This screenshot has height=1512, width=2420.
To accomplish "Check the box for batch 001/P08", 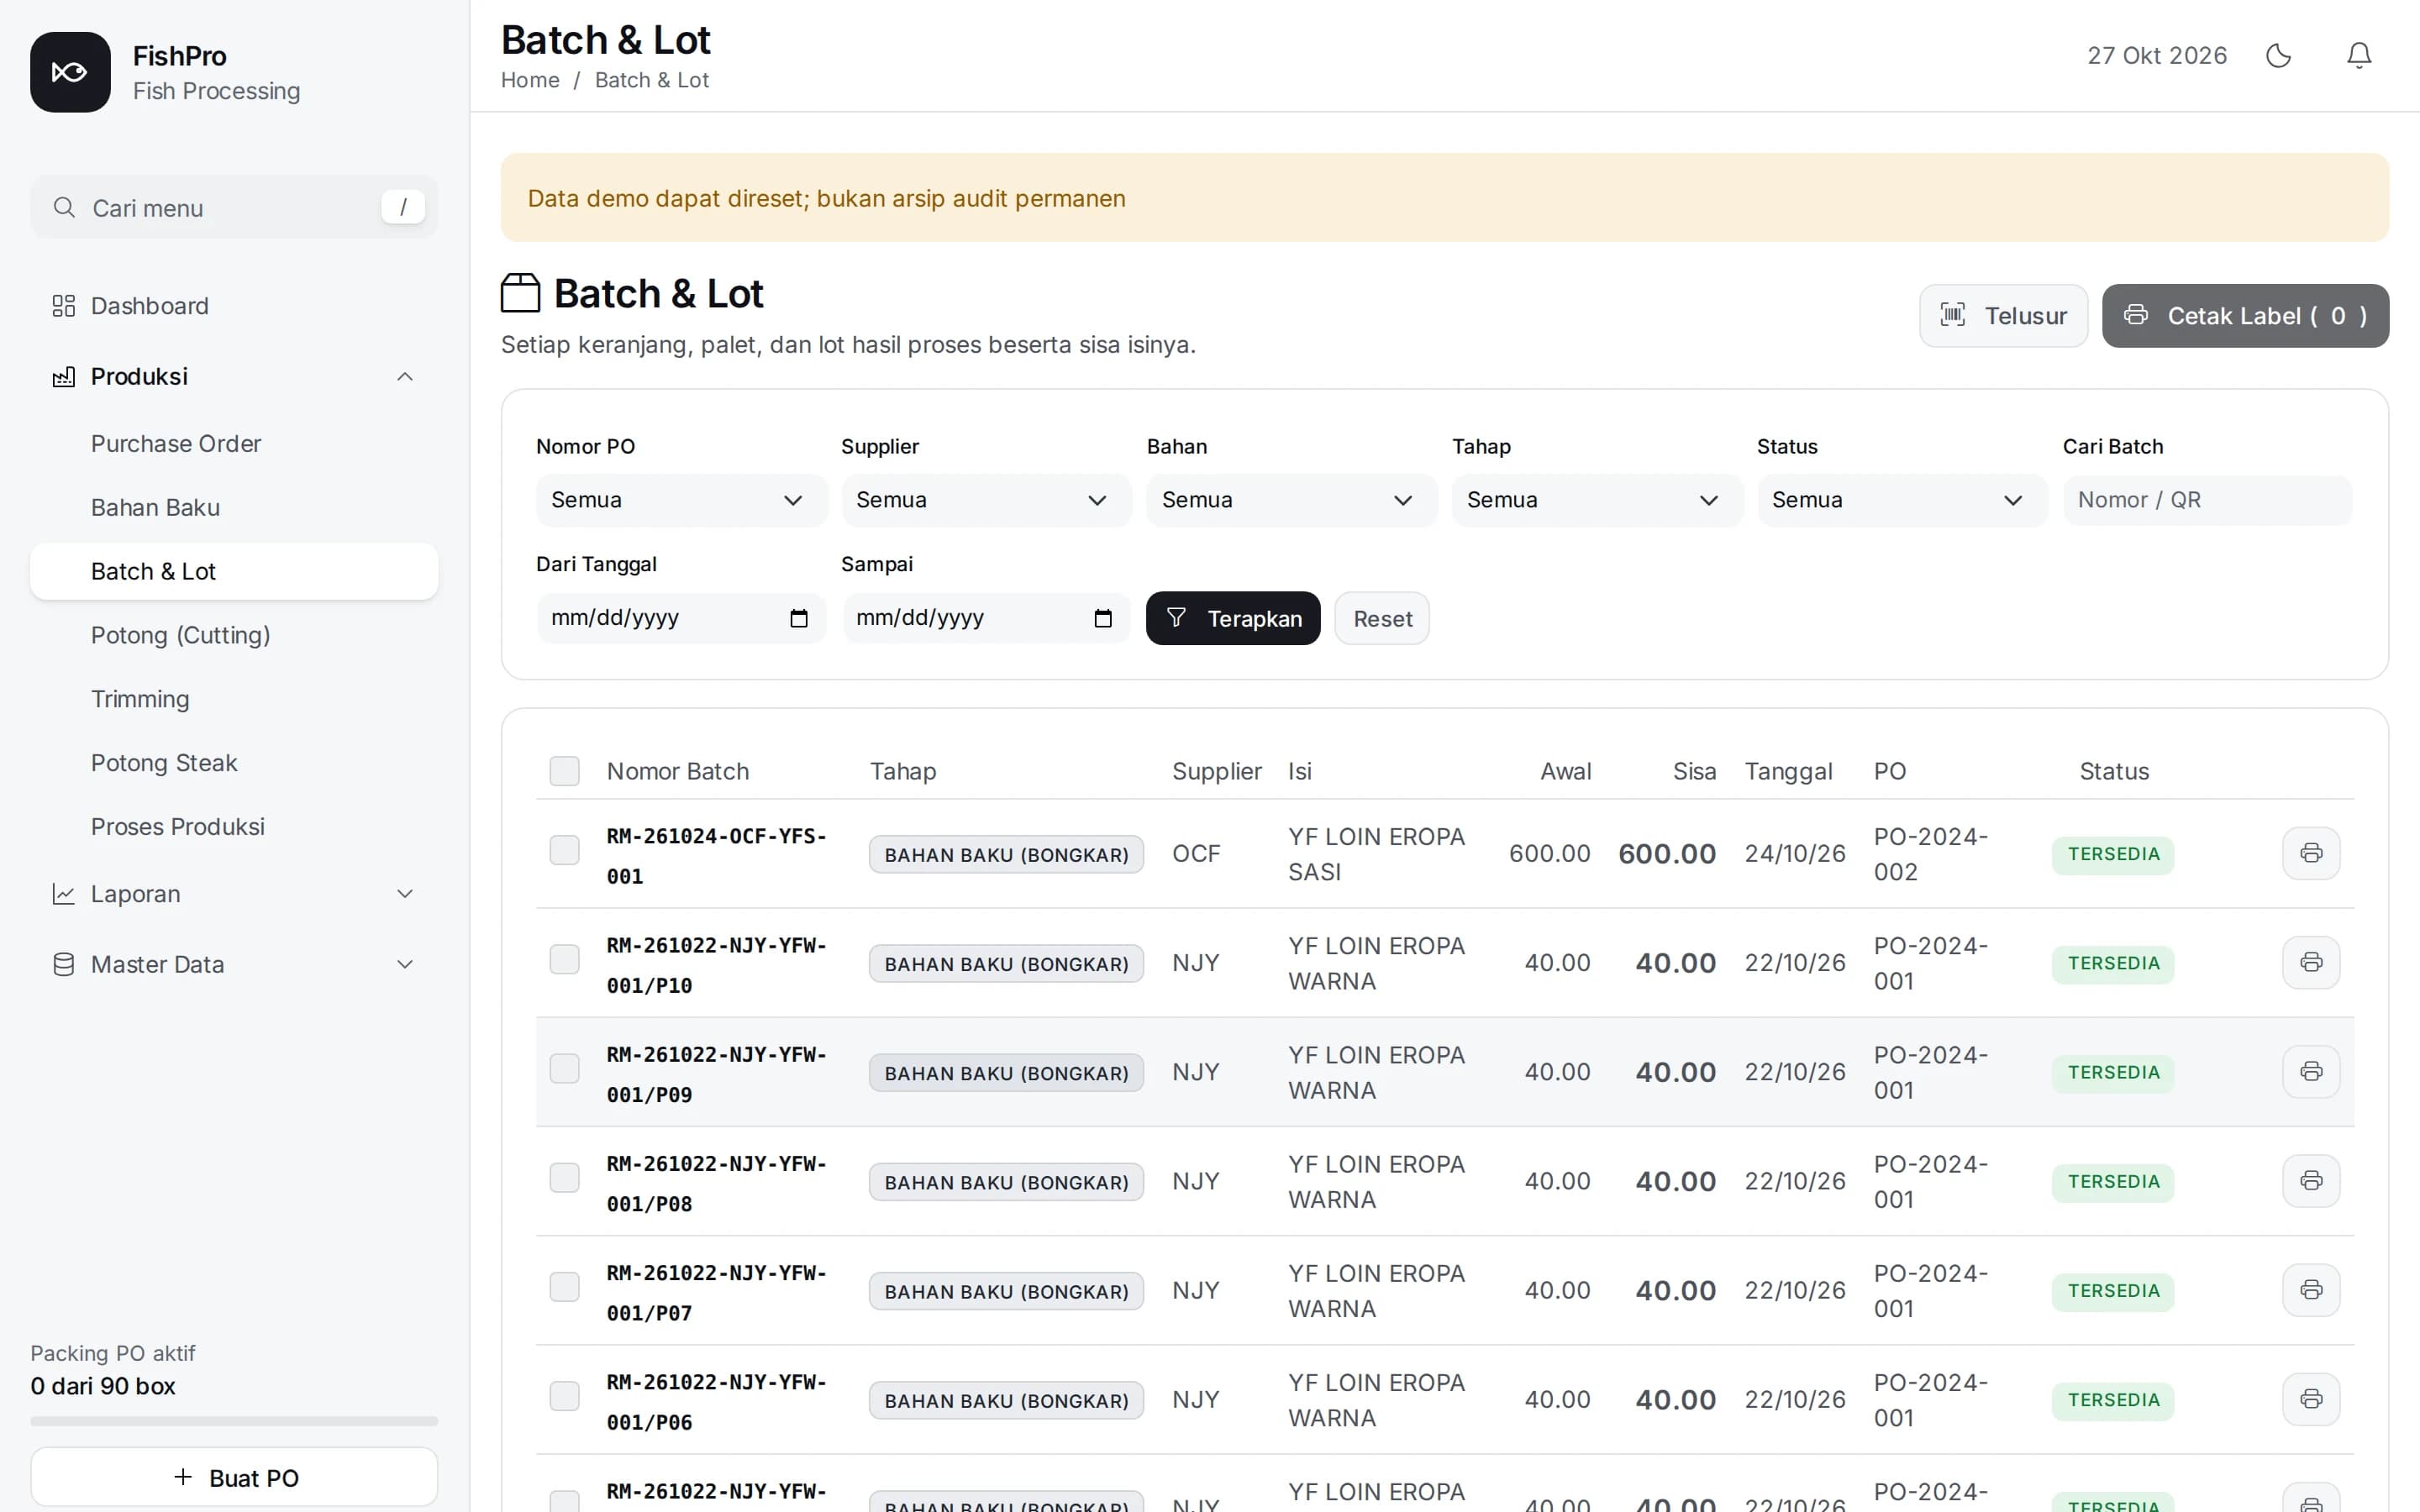I will point(565,1177).
